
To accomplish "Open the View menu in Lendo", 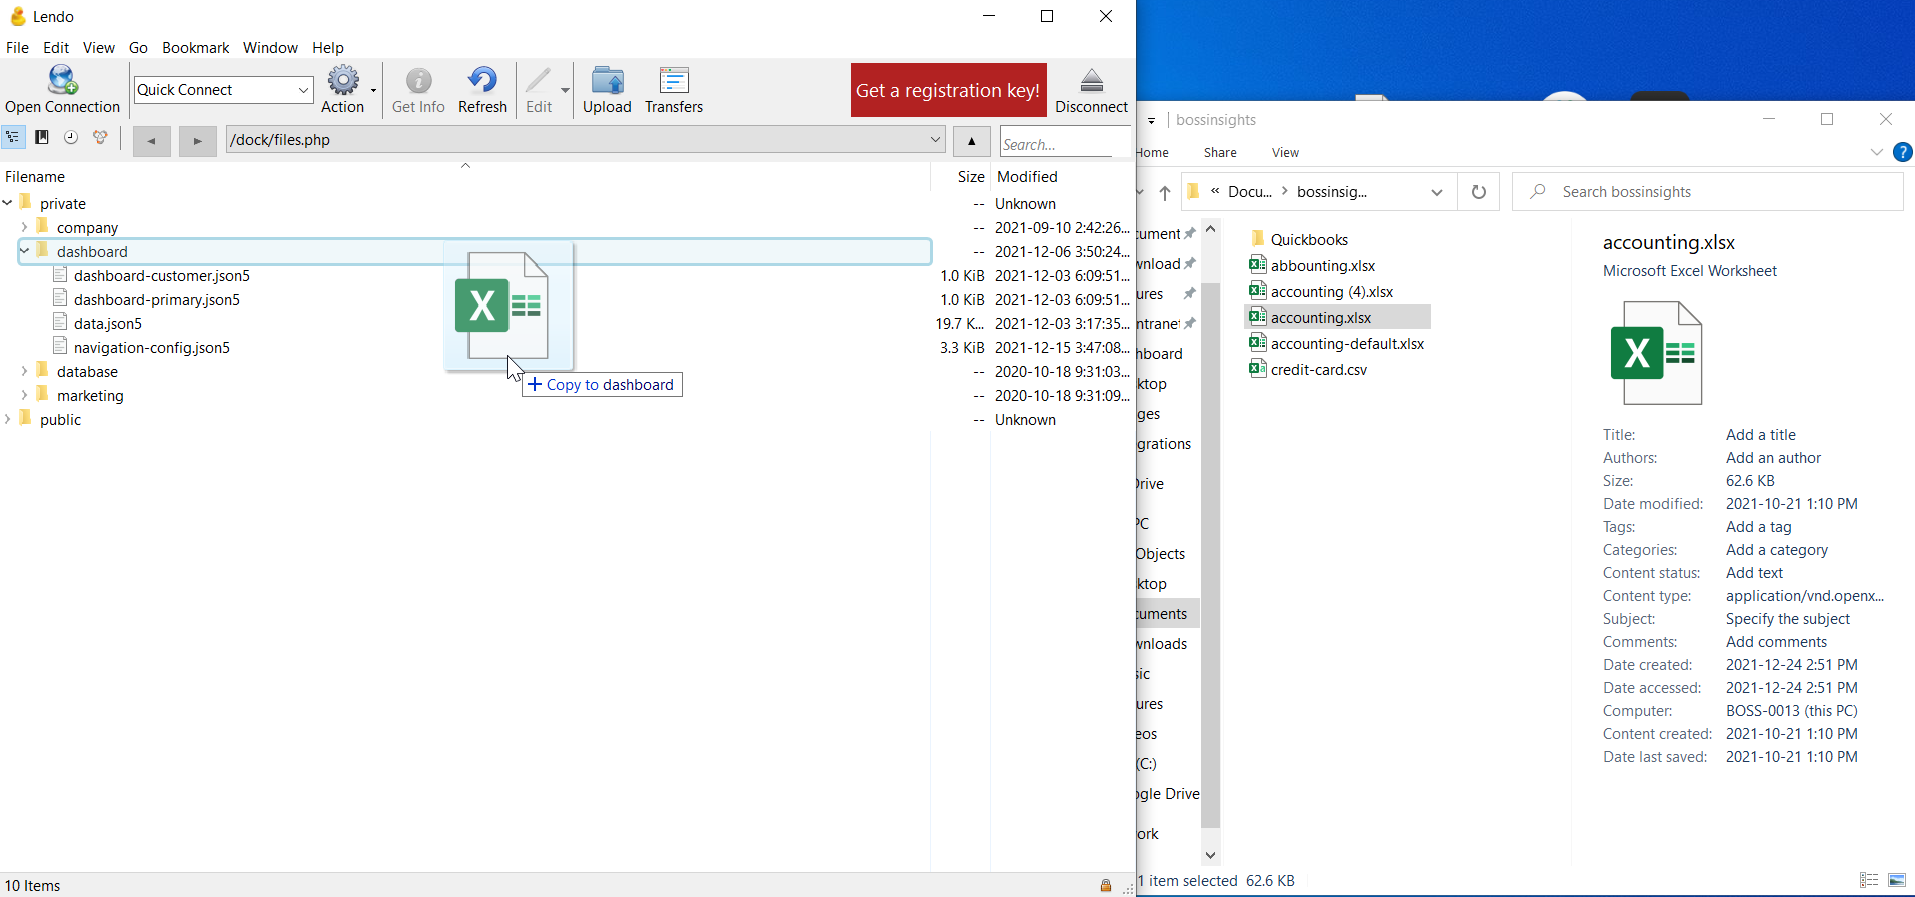I will [x=98, y=47].
